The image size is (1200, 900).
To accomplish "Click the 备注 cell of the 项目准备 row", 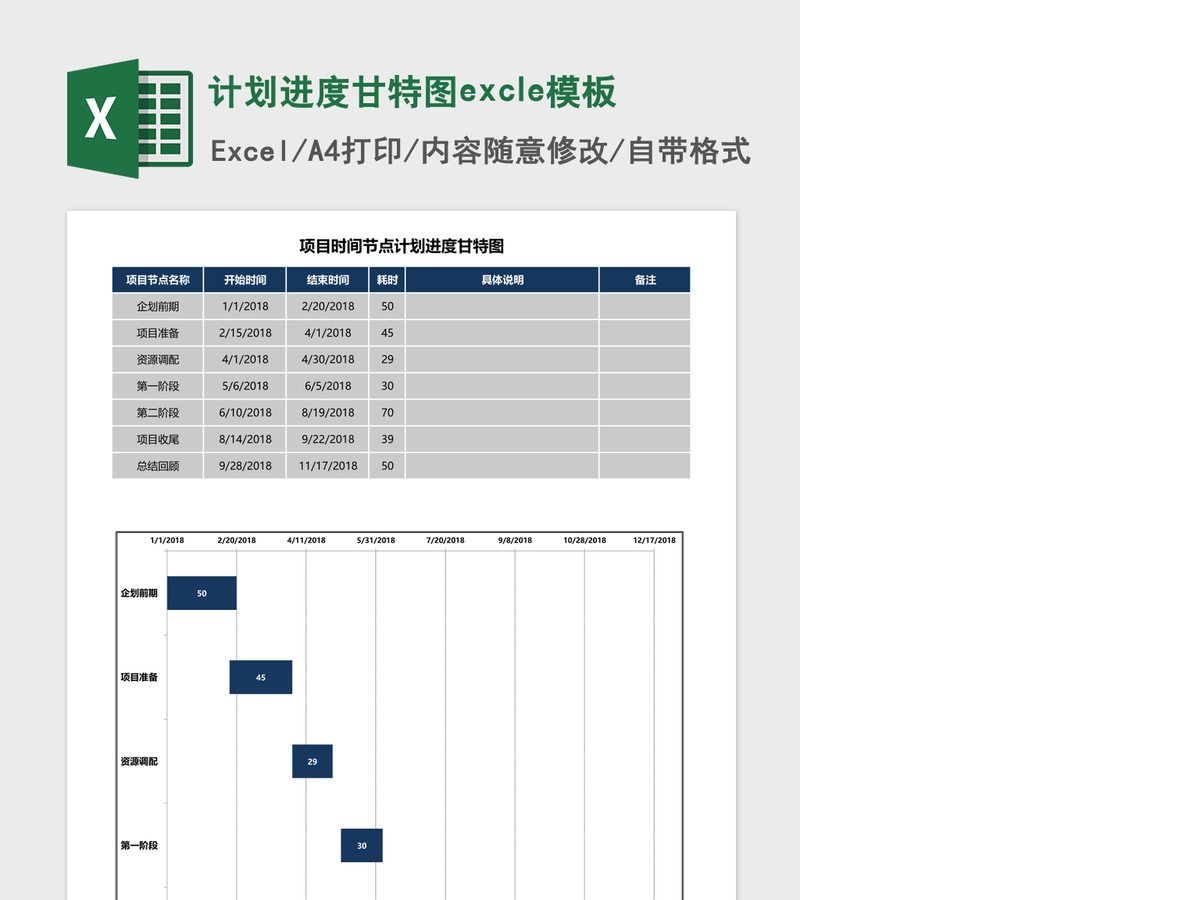I will pos(645,333).
